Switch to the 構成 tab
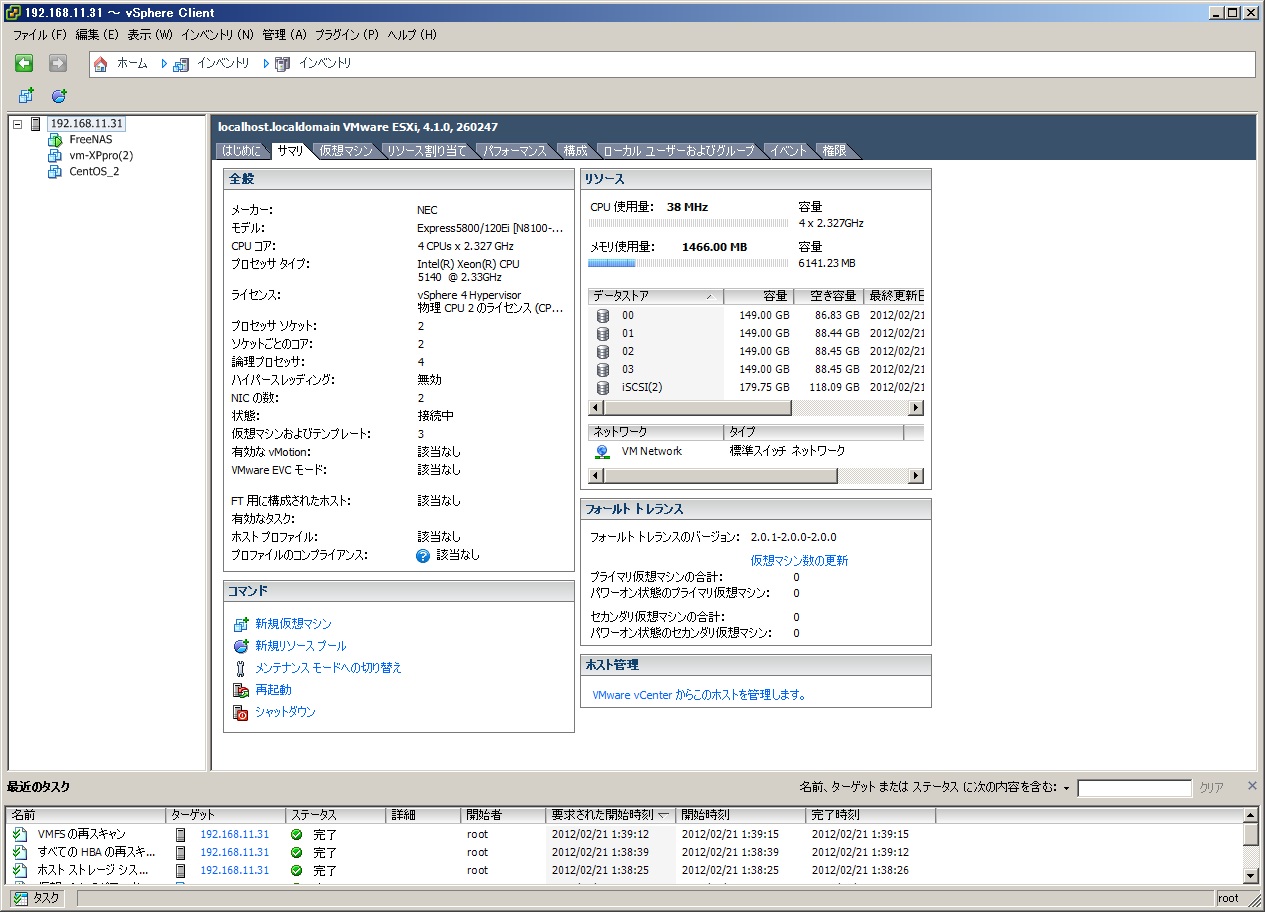1265x912 pixels. tap(575, 151)
